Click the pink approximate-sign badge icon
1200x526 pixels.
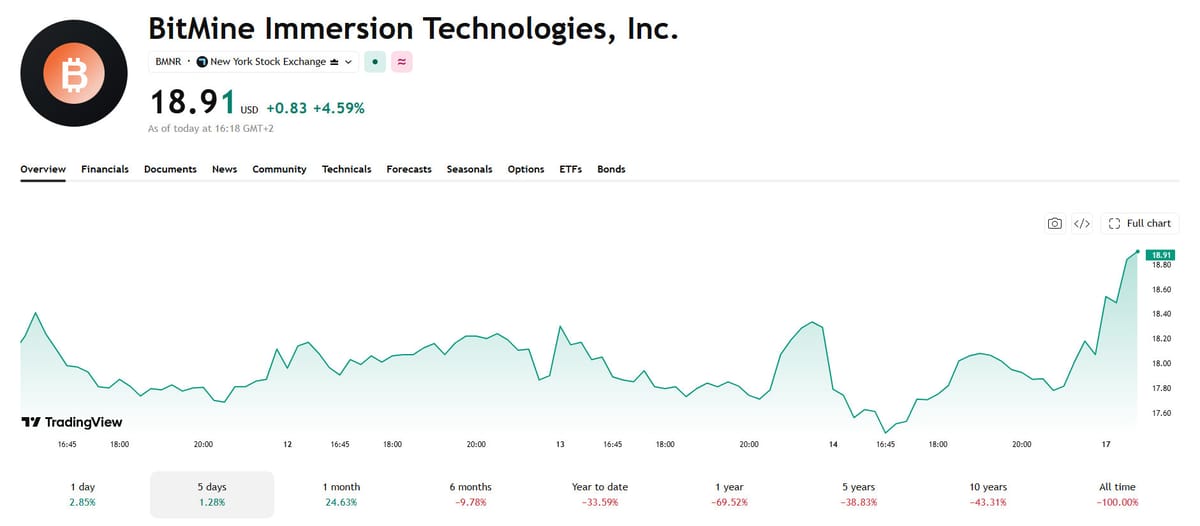click(401, 62)
